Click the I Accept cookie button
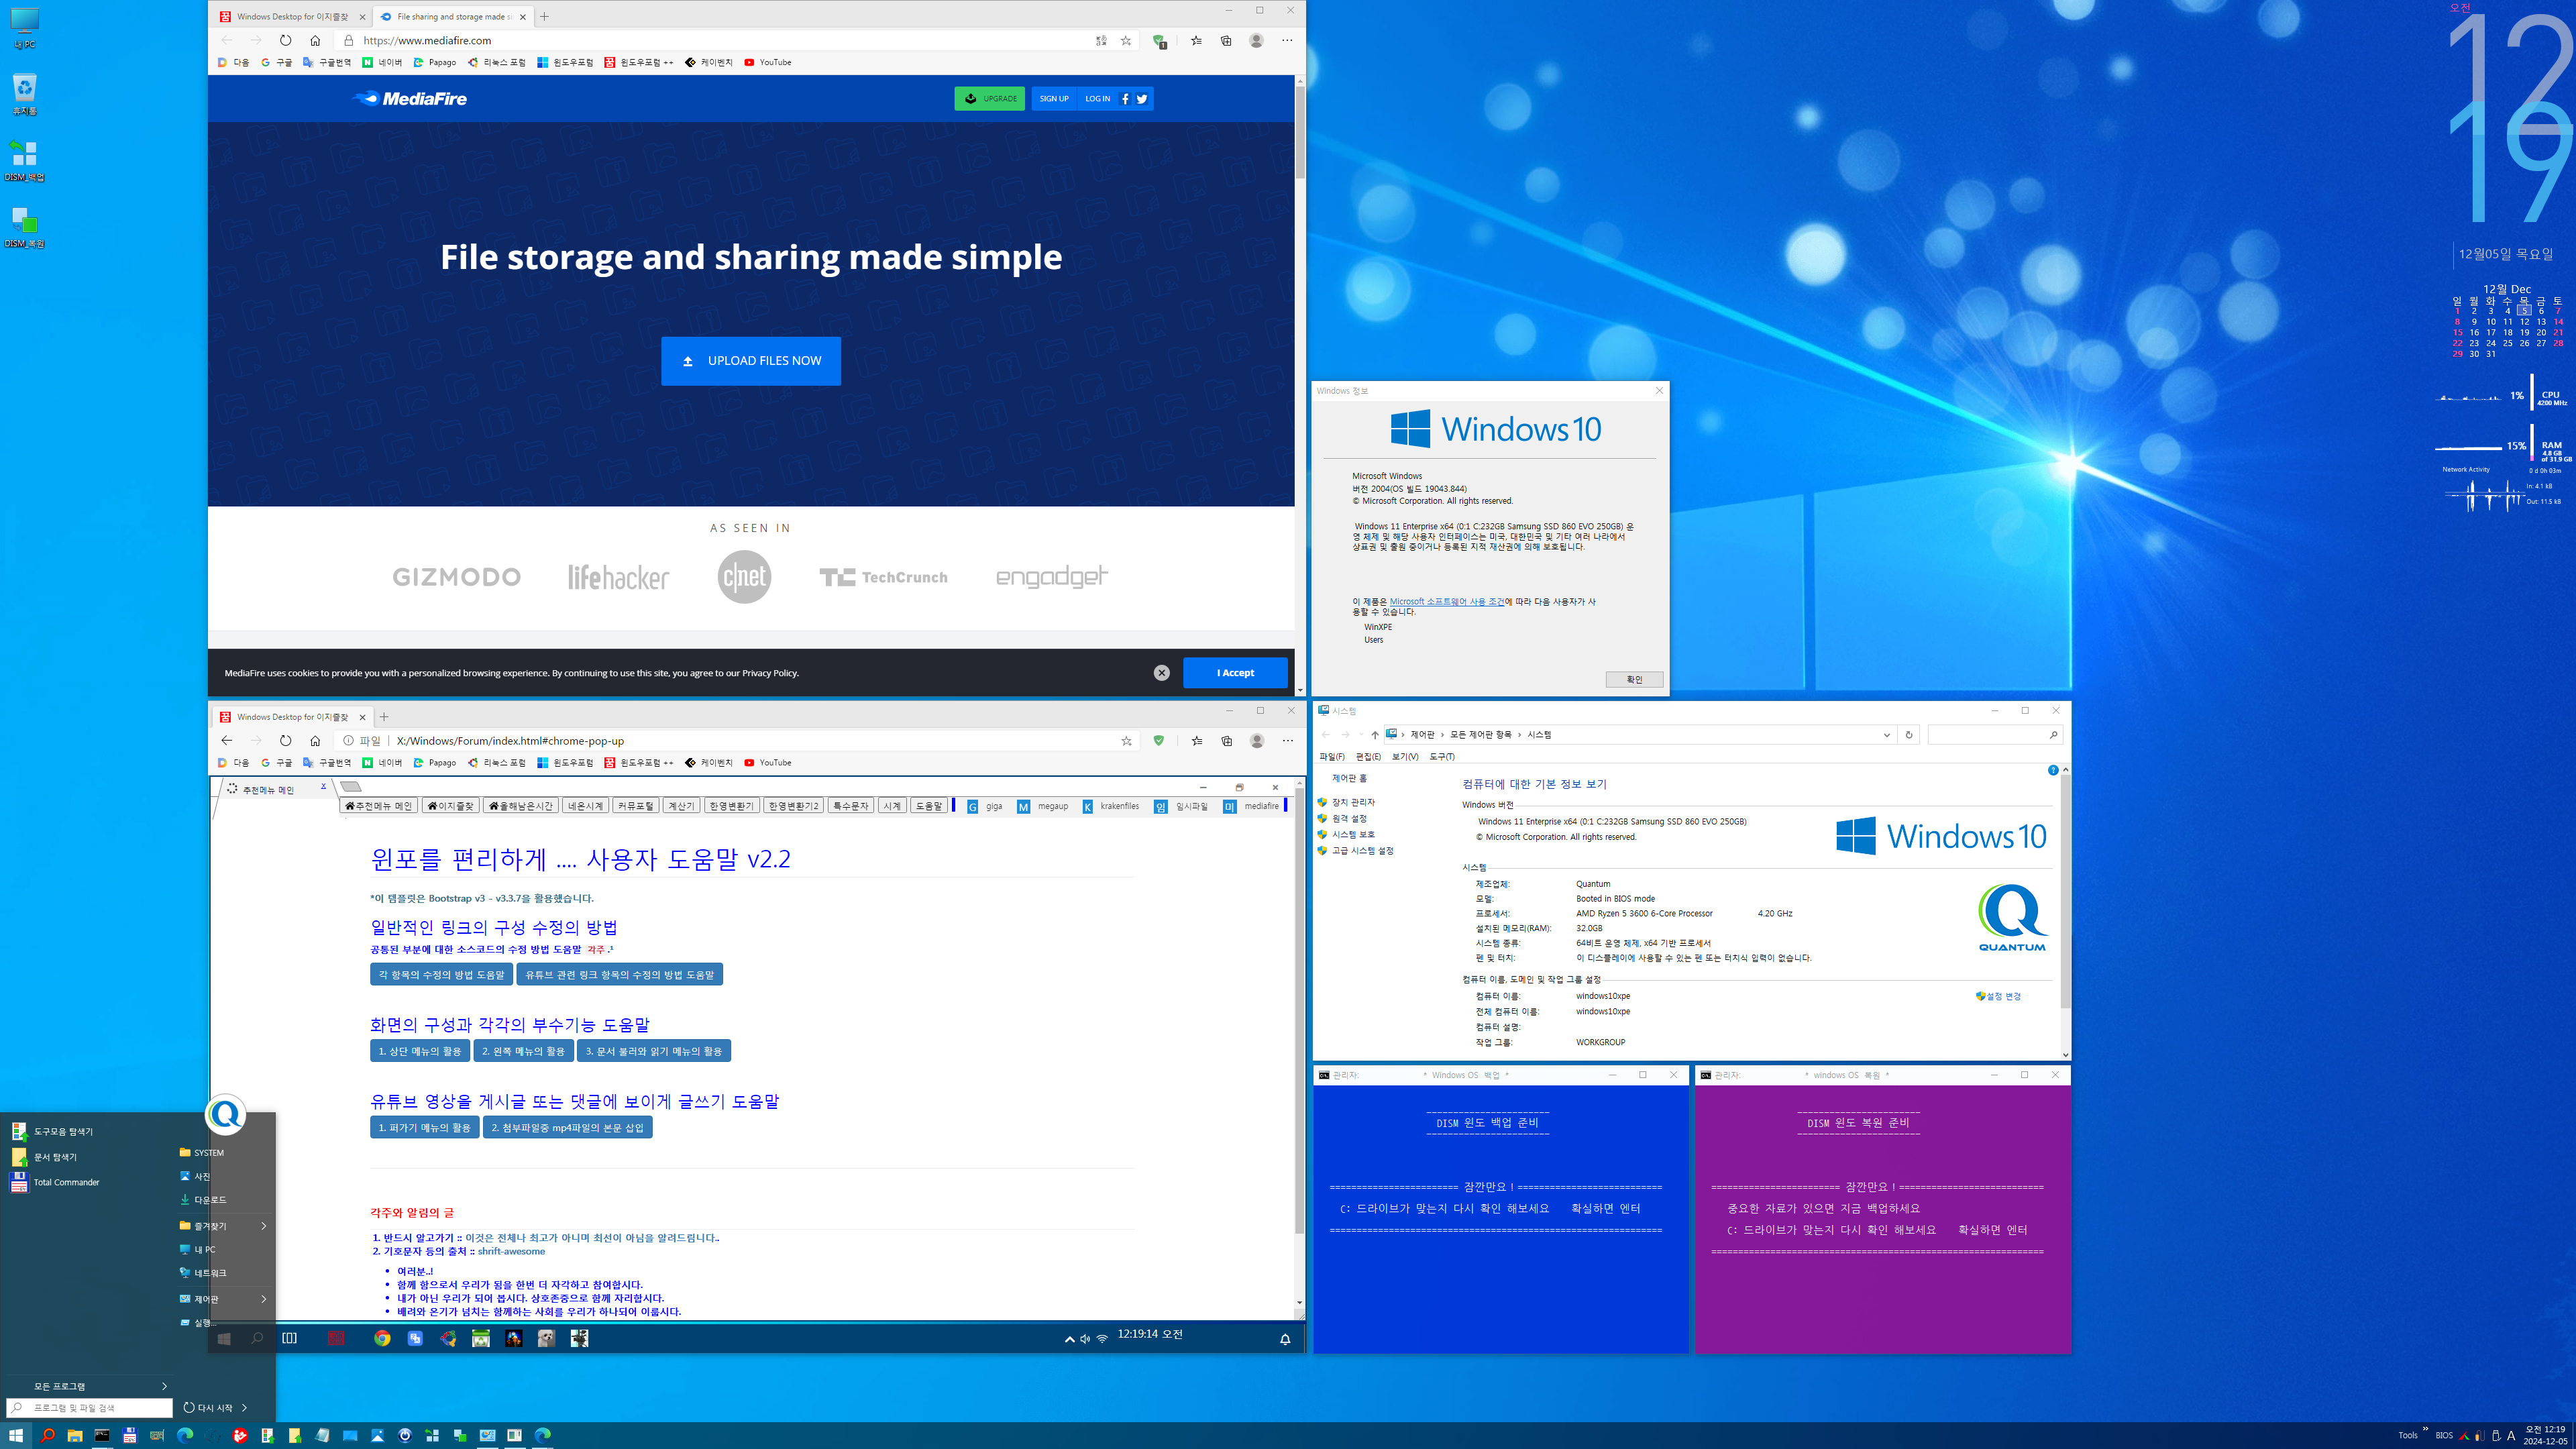 [1235, 673]
